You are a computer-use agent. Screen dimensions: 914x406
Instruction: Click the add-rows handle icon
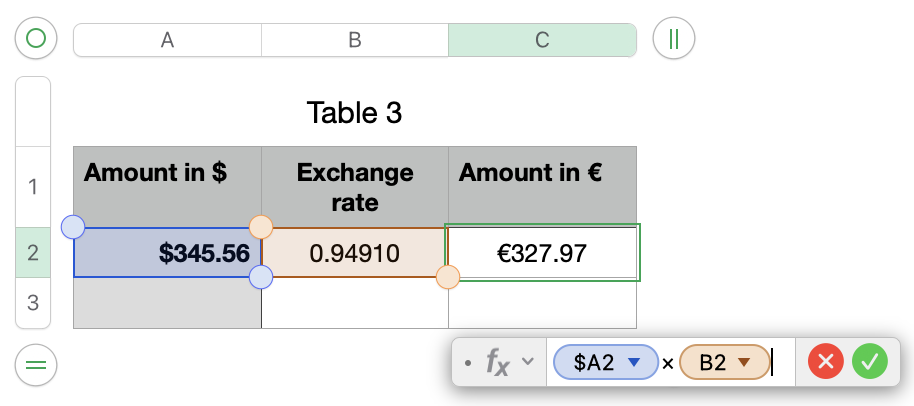36,364
